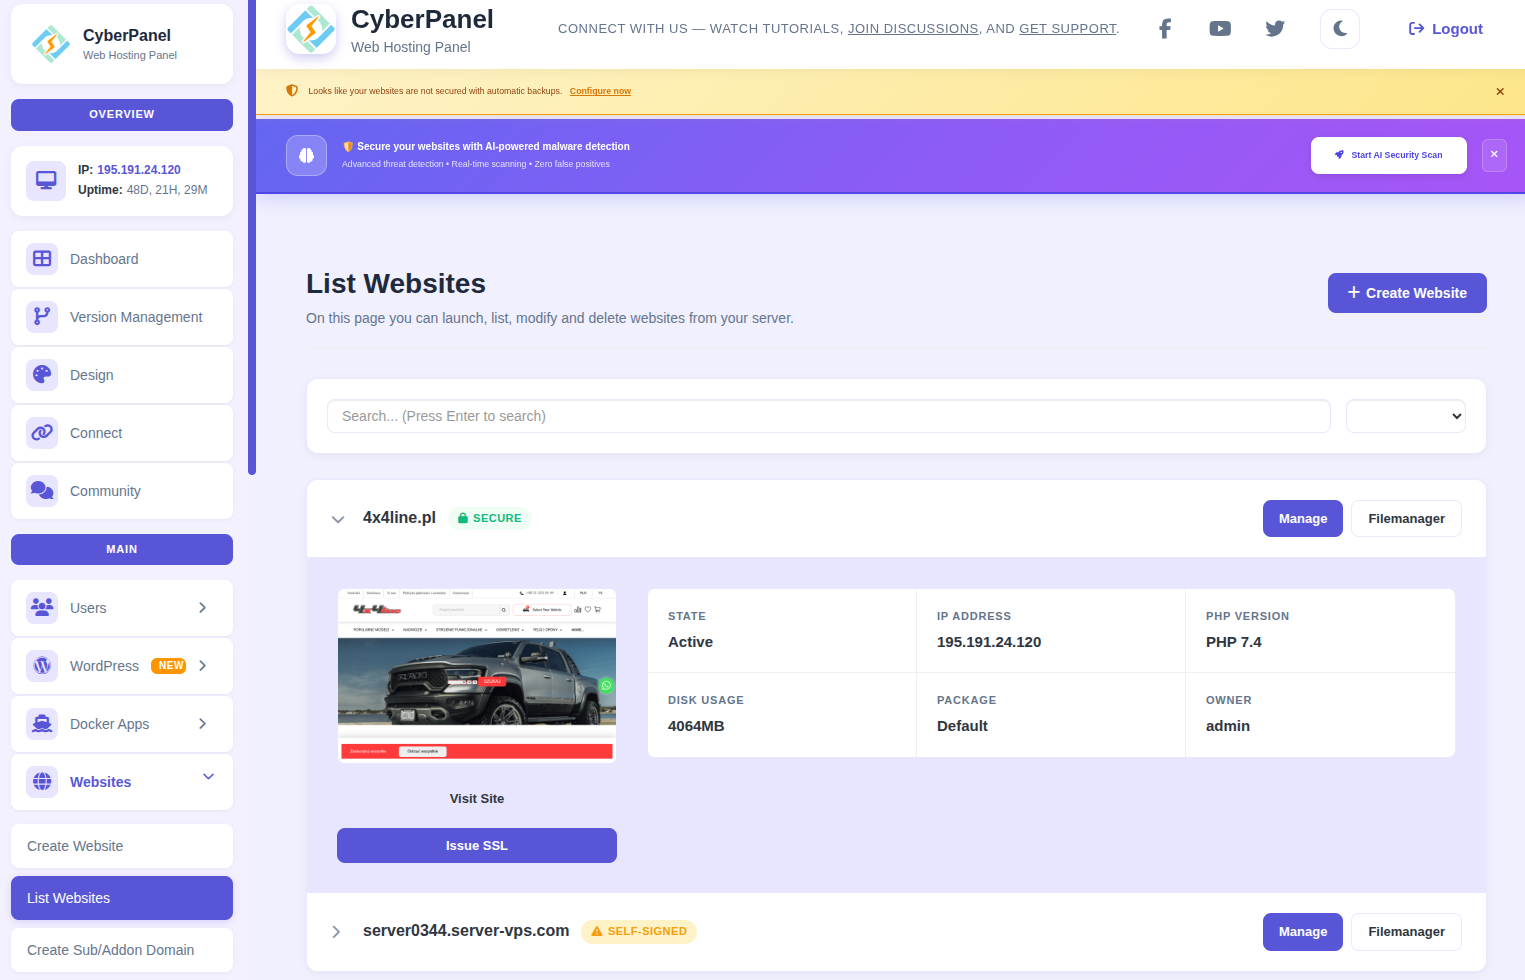Image resolution: width=1525 pixels, height=980 pixels.
Task: Click the Version Management branch icon
Action: coord(42,317)
